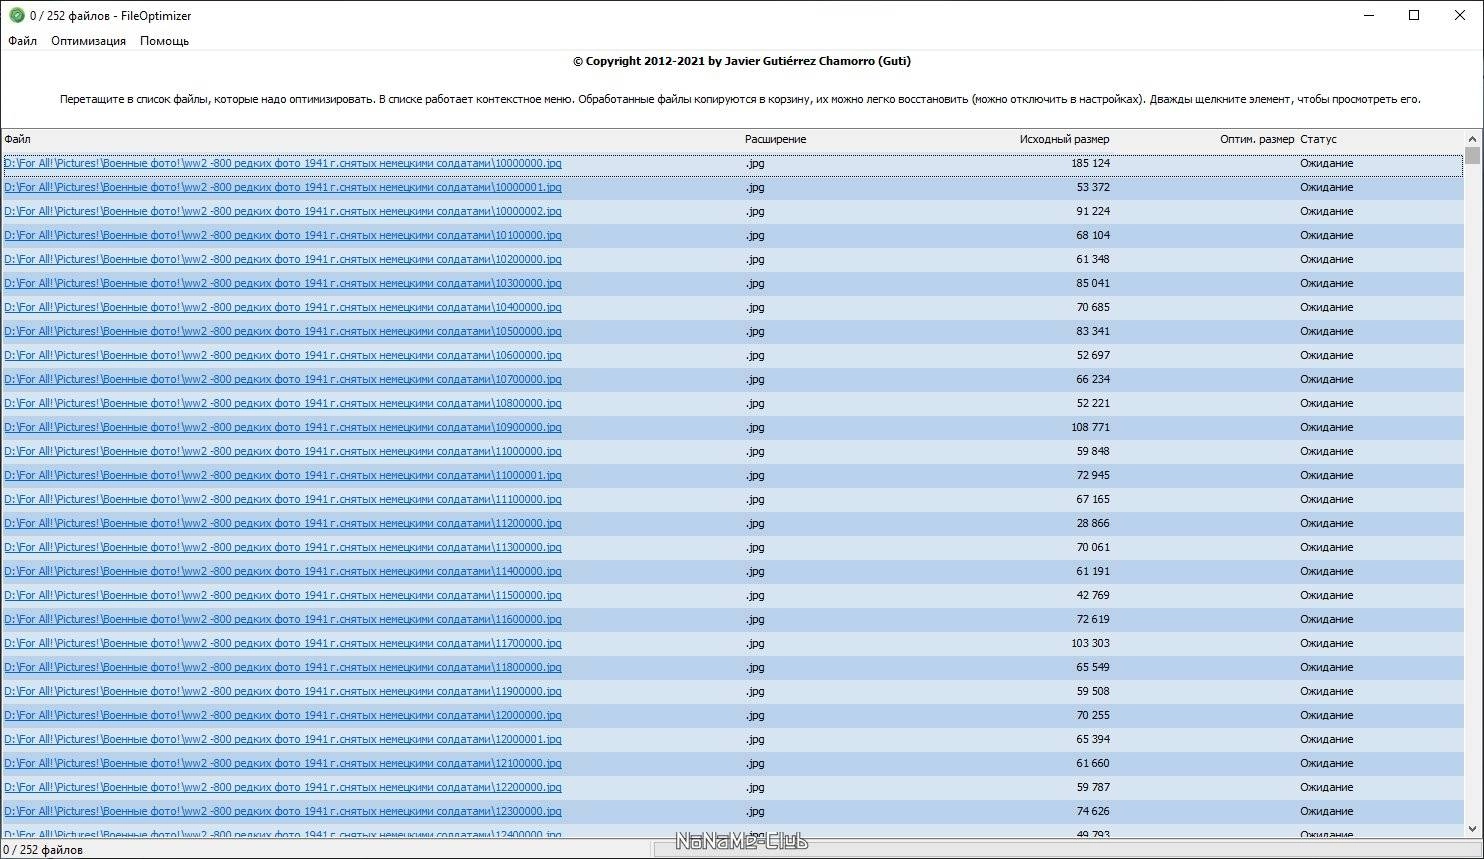The image size is (1484, 859).
Task: Click the vertical scrollbar thumb
Action: pyautogui.click(x=1472, y=155)
